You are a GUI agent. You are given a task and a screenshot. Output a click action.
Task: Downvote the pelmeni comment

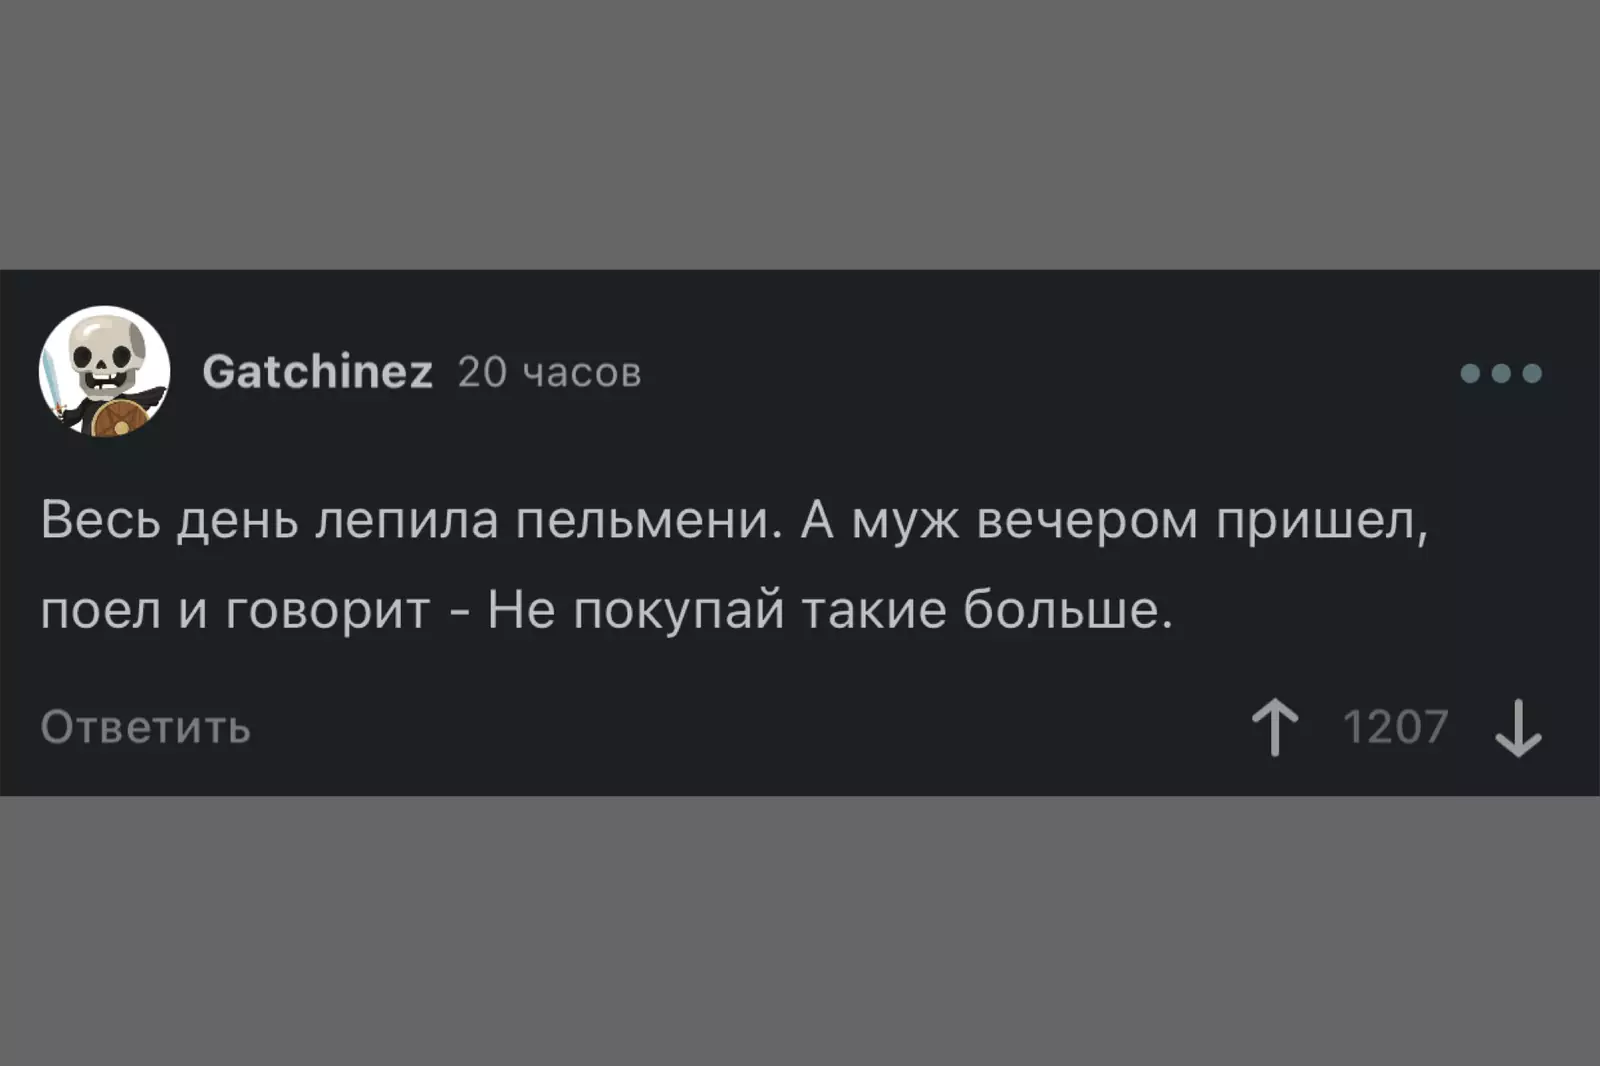(1518, 727)
